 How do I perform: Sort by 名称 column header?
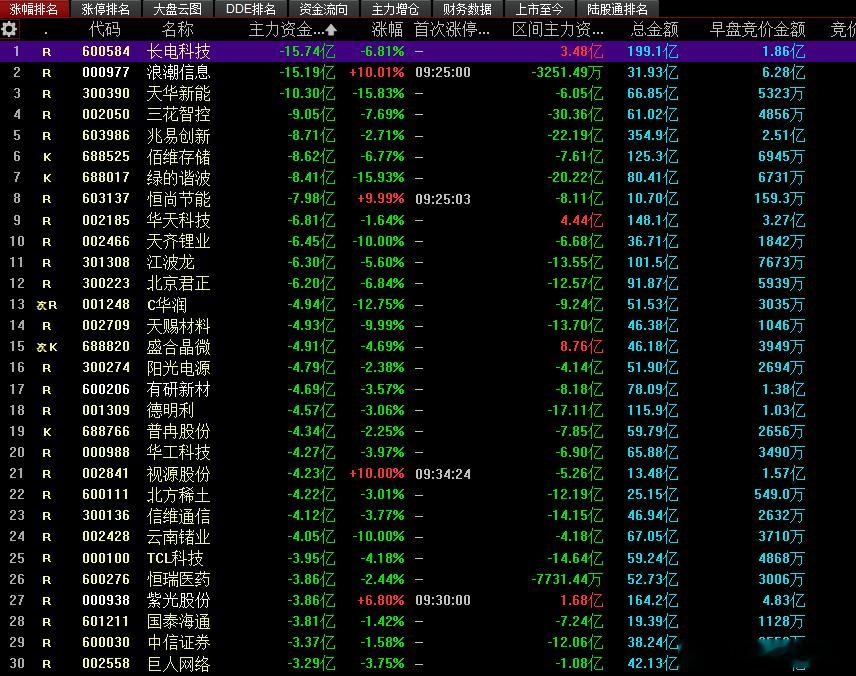click(x=177, y=29)
